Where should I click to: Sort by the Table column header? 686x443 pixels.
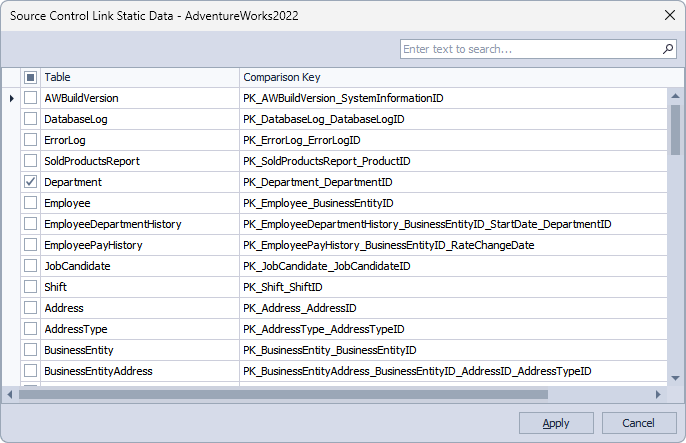pos(140,77)
